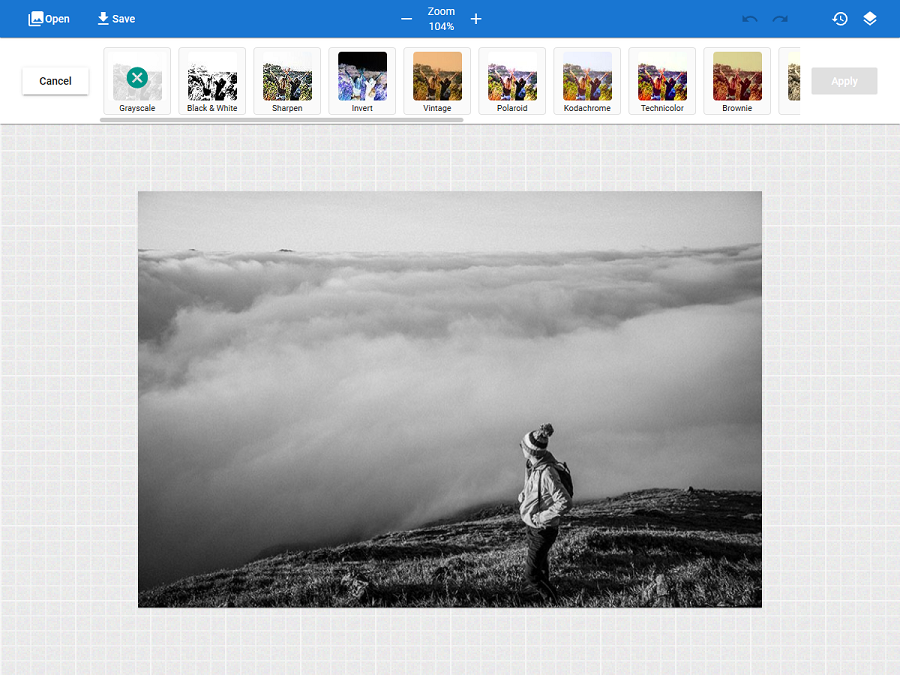Zoom out using the minus icon
The image size is (900, 675).
click(406, 18)
